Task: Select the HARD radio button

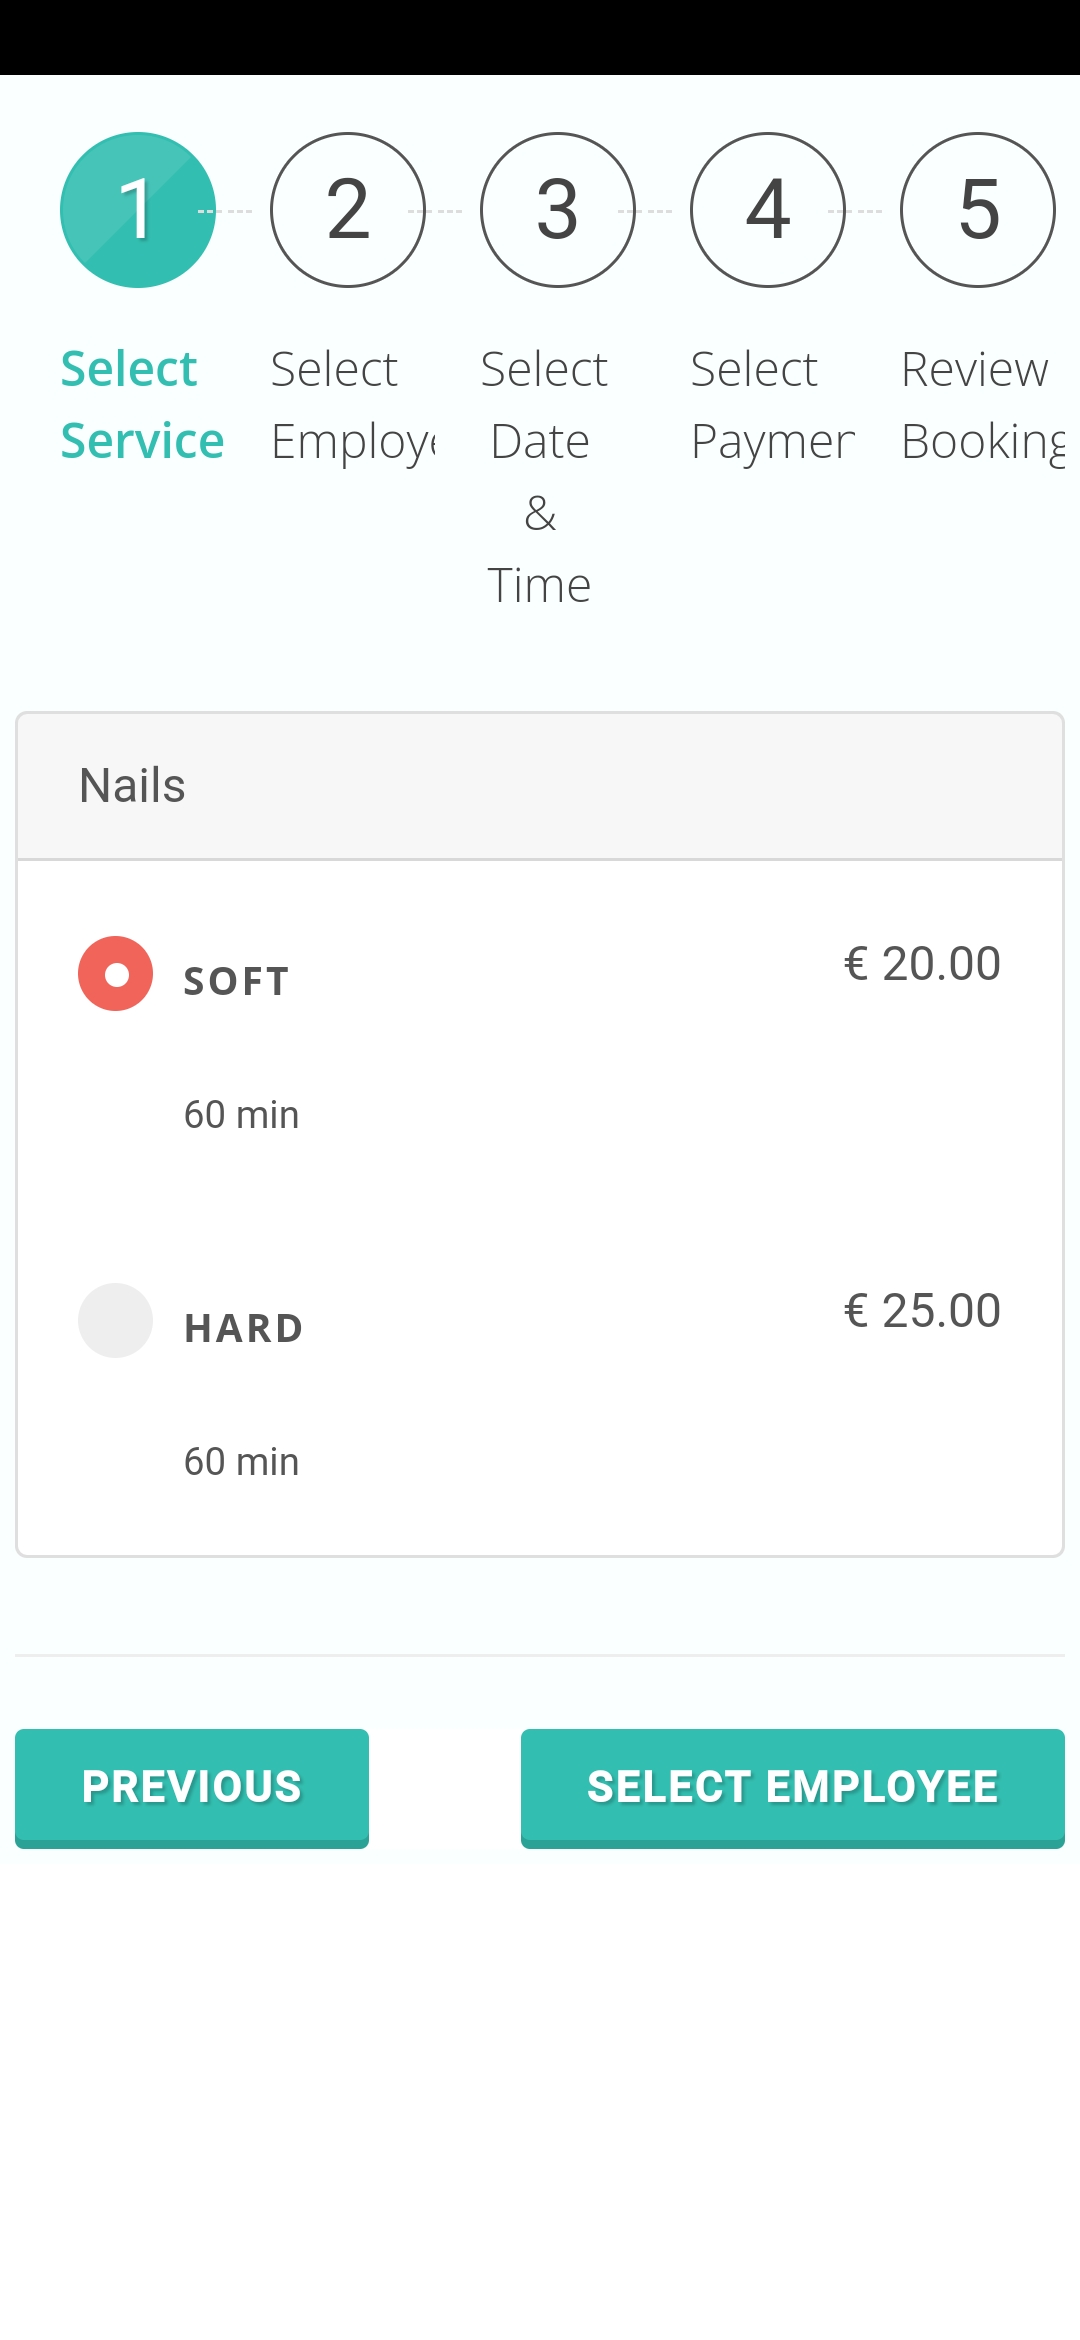Action: point(116,1321)
